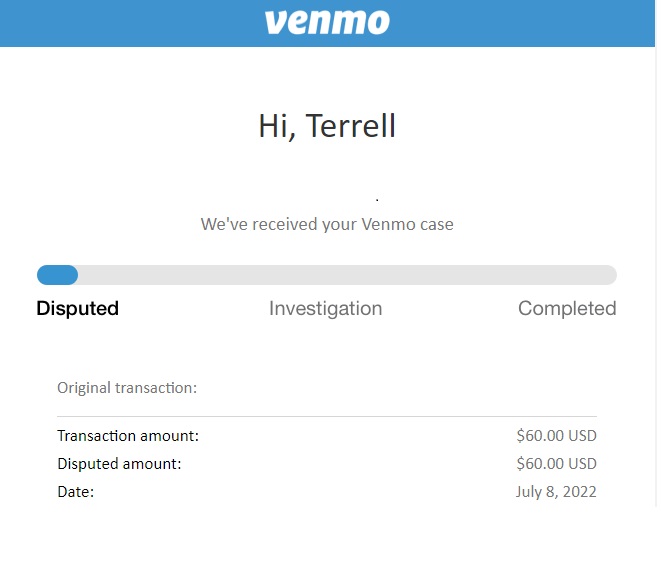Image resolution: width=661 pixels, height=565 pixels.
Task: Select the Disputed stage label
Action: coord(78,308)
